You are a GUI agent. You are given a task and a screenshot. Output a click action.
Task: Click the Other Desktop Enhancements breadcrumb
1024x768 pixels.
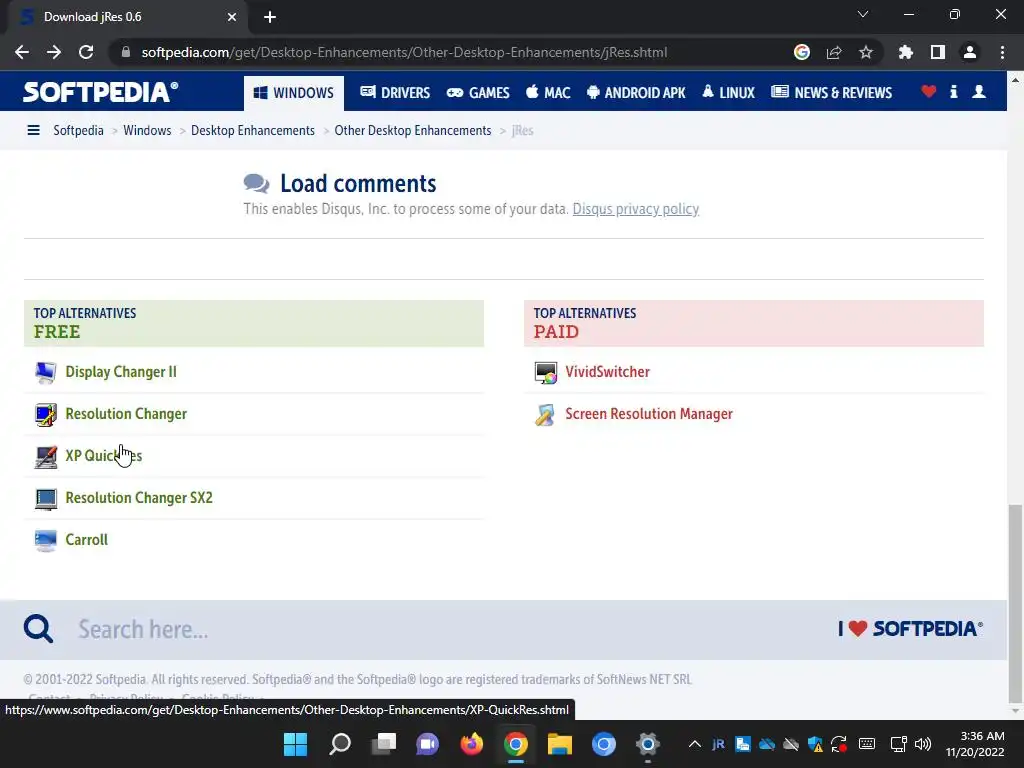pos(413,131)
